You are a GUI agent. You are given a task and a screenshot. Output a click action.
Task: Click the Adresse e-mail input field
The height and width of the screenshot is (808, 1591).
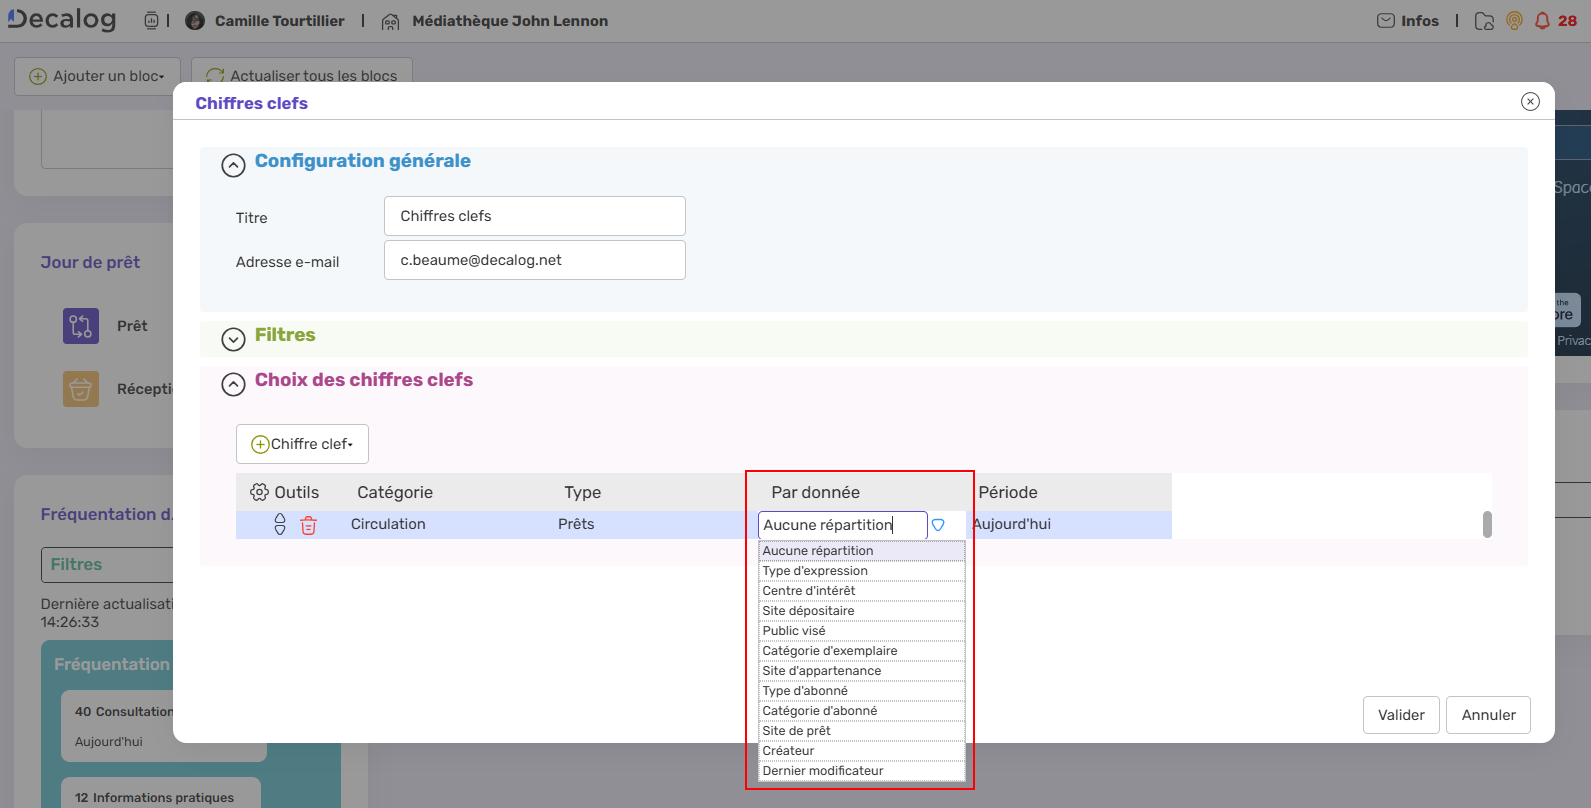(535, 260)
